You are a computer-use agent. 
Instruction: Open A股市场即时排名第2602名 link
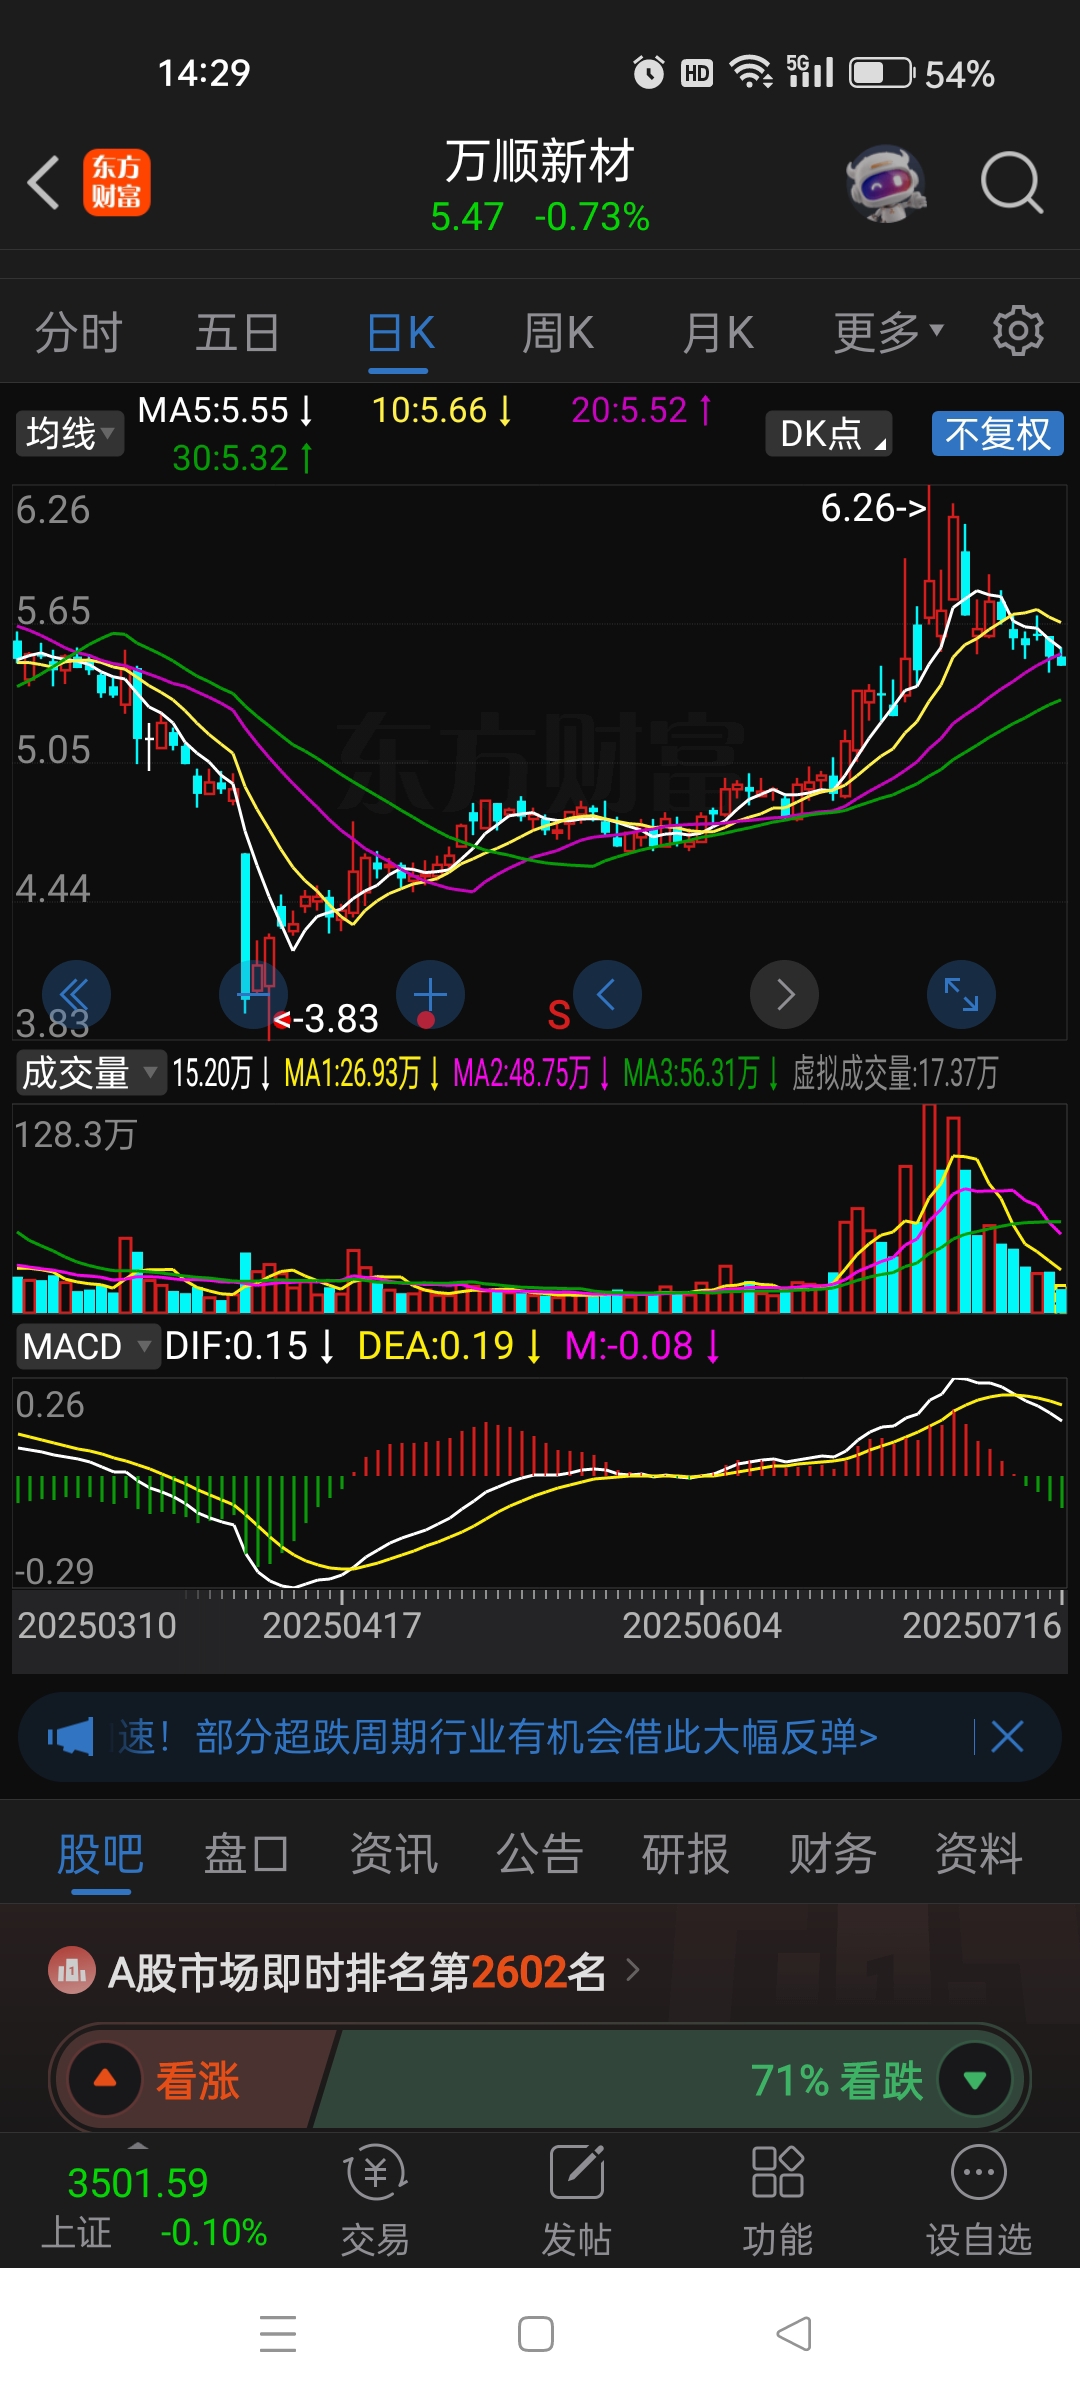(x=357, y=1972)
